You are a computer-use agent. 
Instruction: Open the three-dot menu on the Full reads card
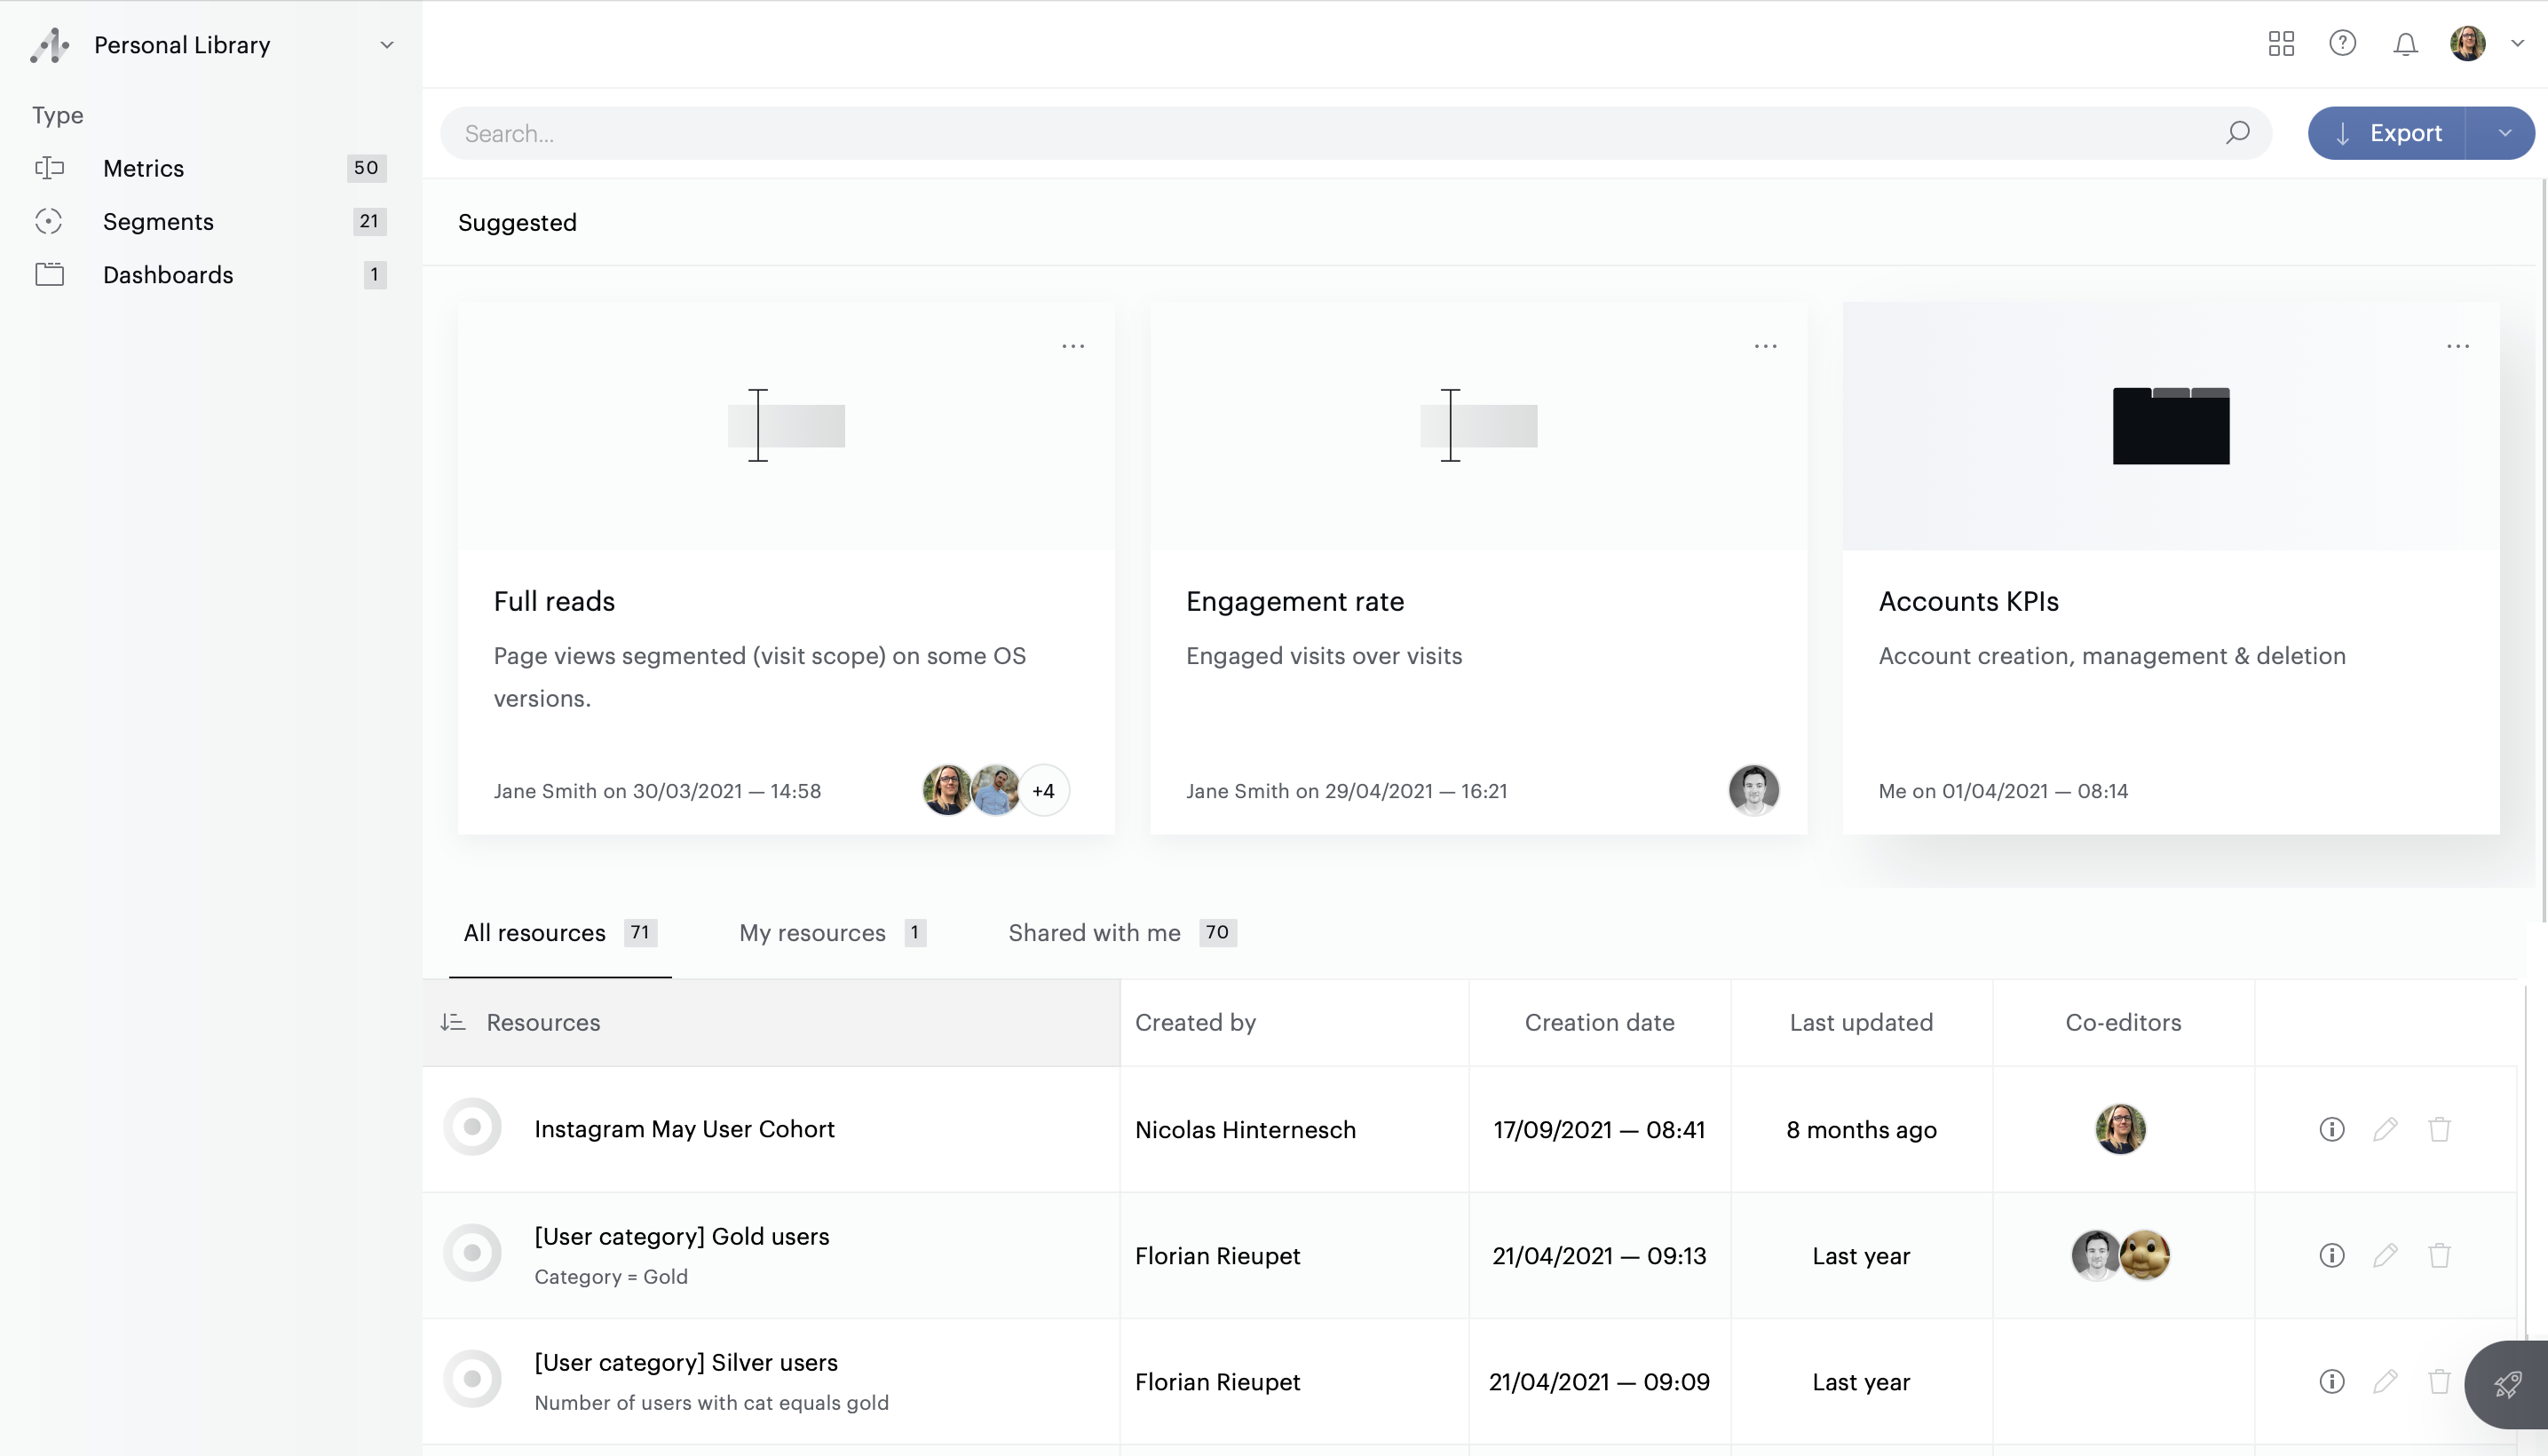pyautogui.click(x=1073, y=346)
